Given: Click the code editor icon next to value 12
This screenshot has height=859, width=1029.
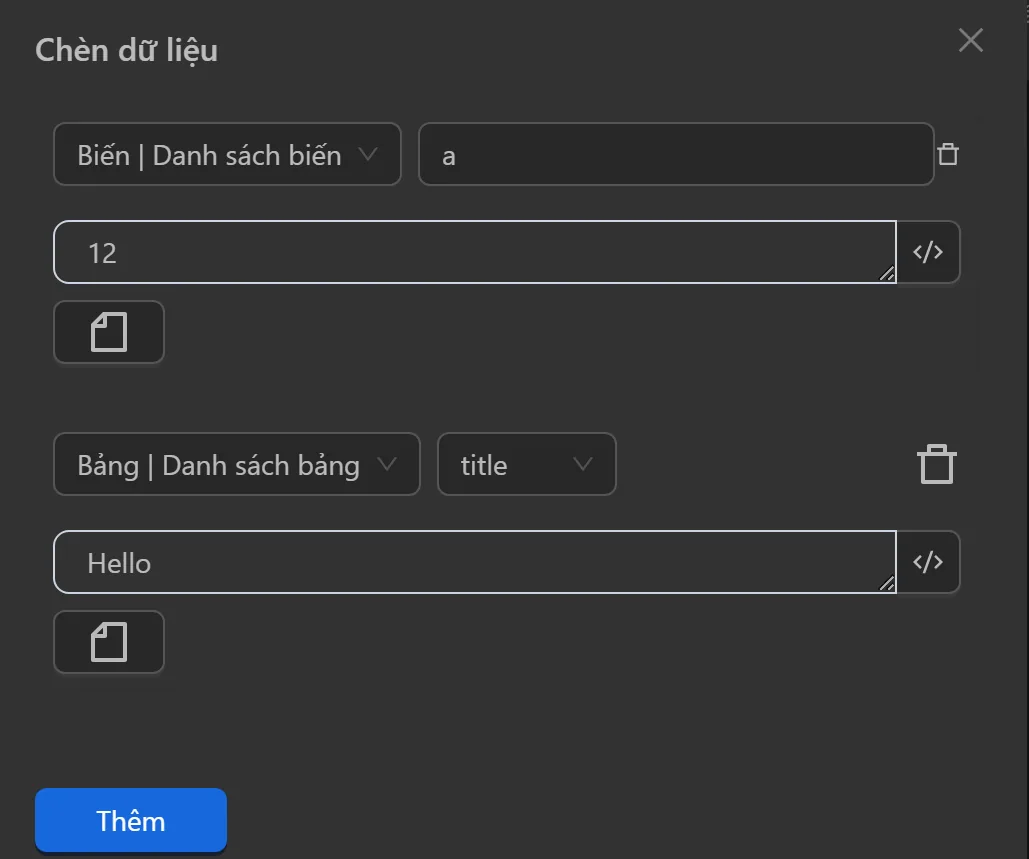Looking at the screenshot, I should click(x=928, y=252).
